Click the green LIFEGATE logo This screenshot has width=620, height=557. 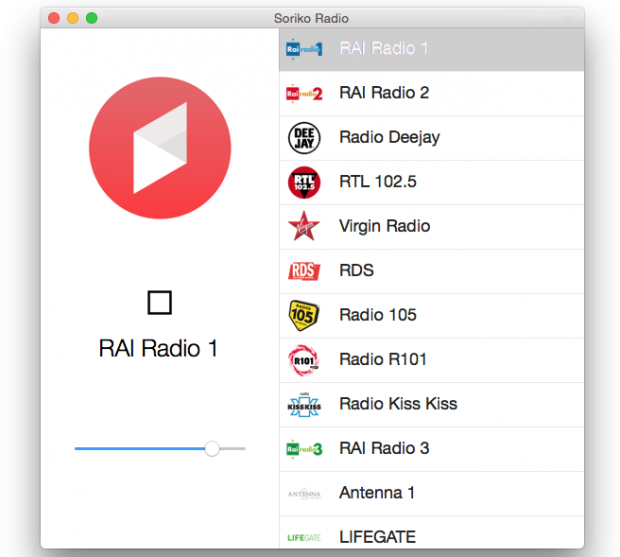click(304, 538)
